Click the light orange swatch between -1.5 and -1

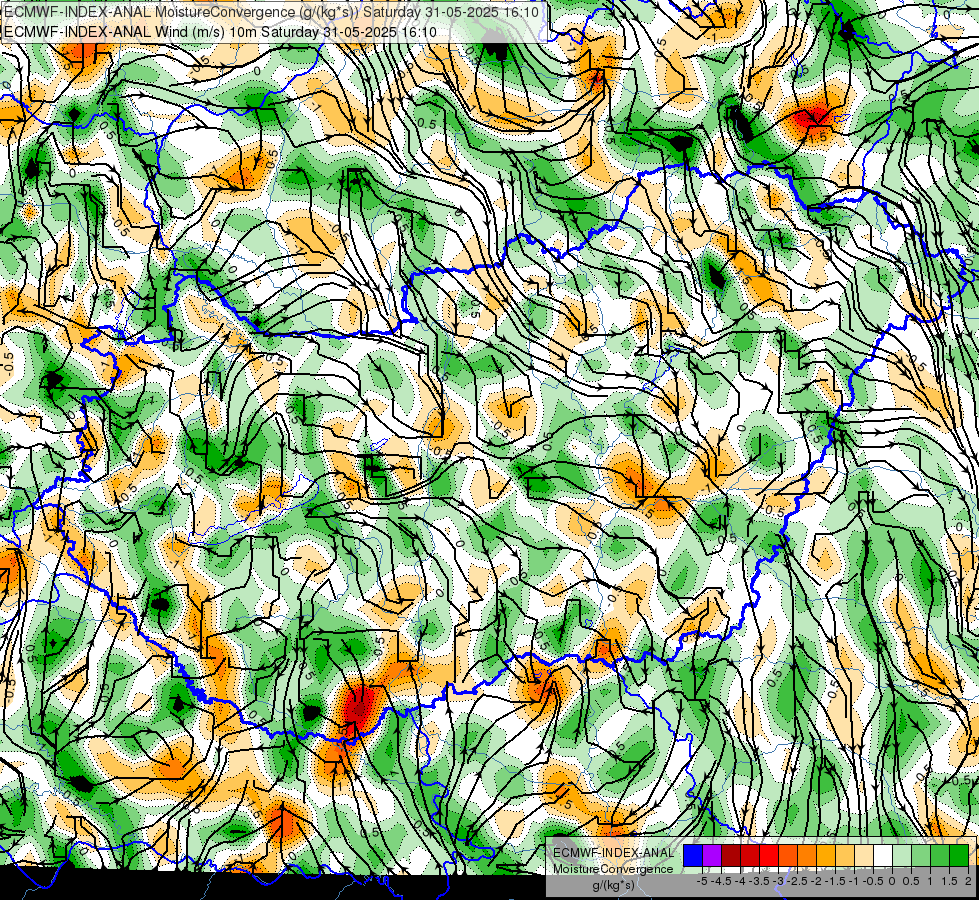[x=845, y=856]
